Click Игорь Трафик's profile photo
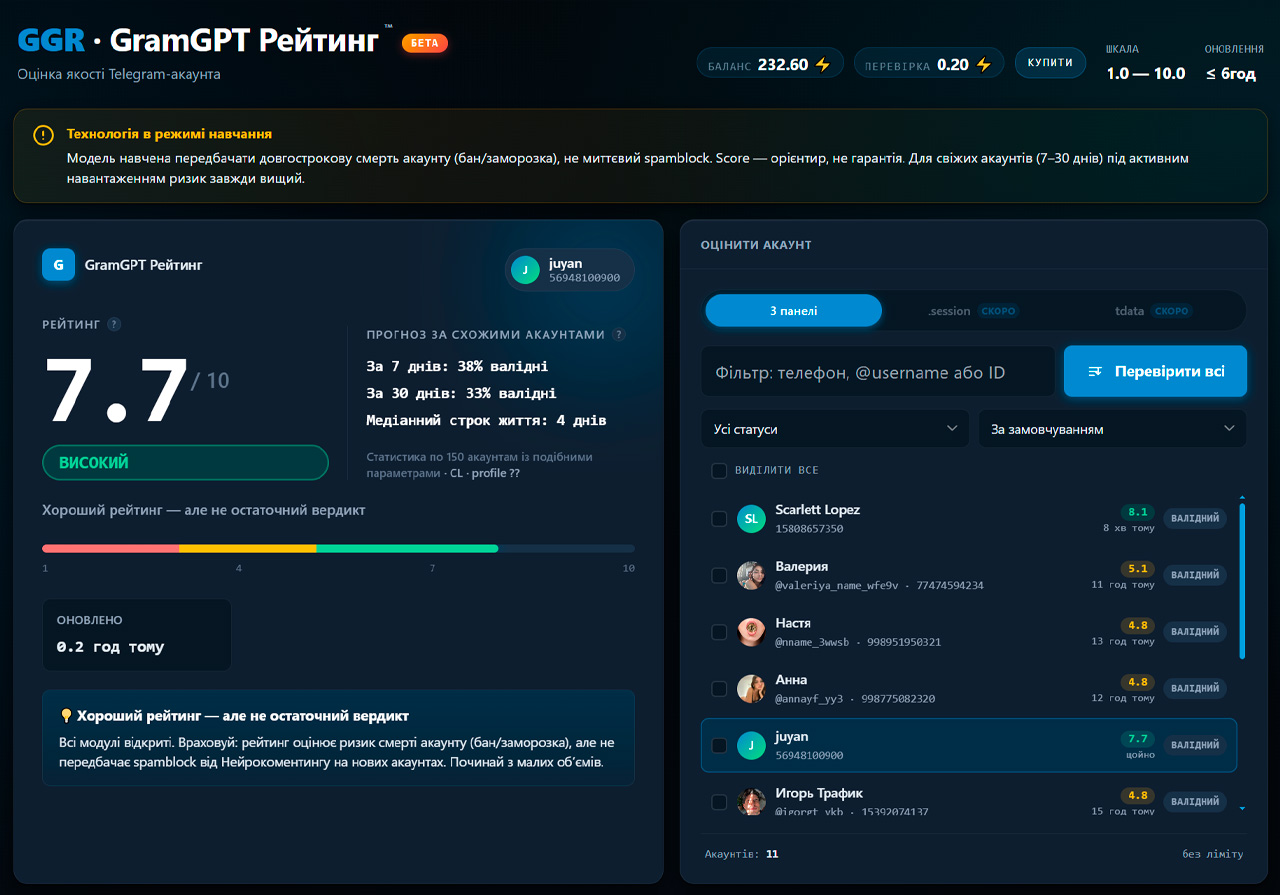This screenshot has width=1280, height=895. click(x=751, y=802)
